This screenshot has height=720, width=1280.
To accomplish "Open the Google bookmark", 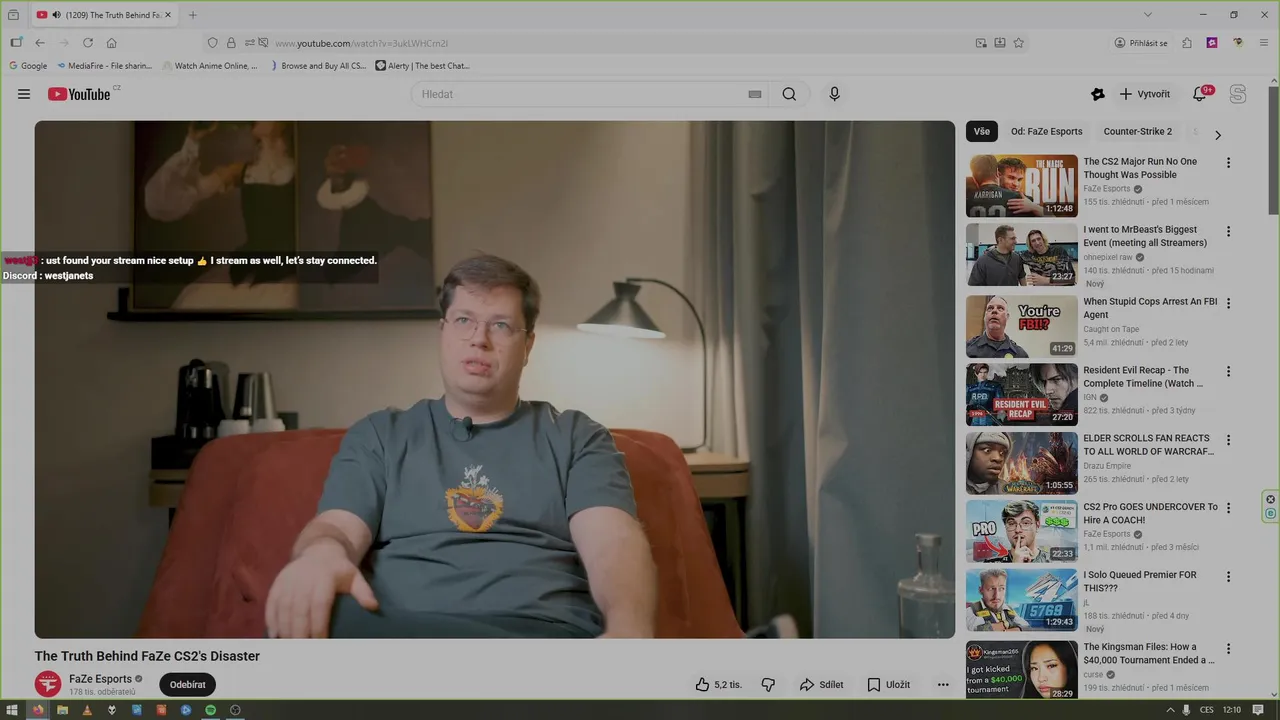I will pos(28,66).
